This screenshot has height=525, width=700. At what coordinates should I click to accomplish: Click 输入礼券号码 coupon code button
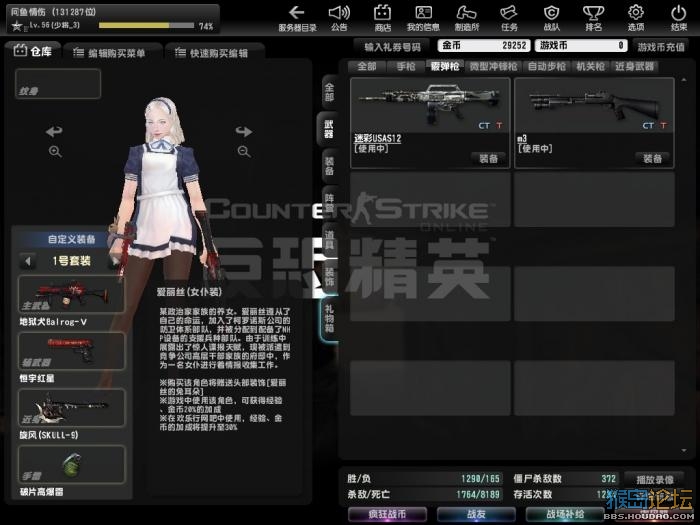392,46
